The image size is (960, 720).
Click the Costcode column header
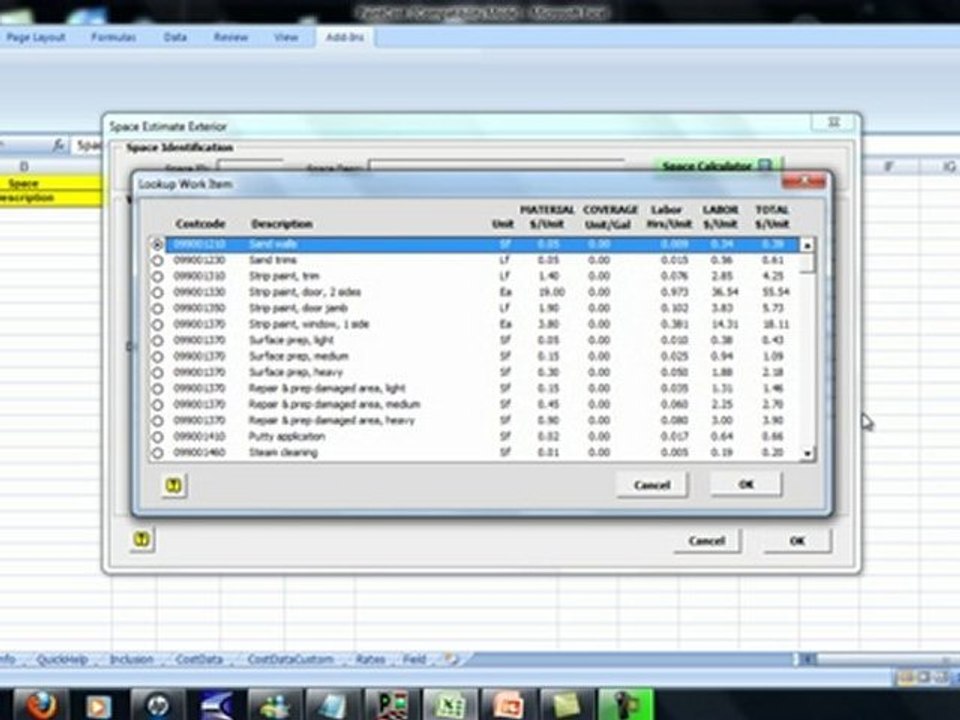200,224
